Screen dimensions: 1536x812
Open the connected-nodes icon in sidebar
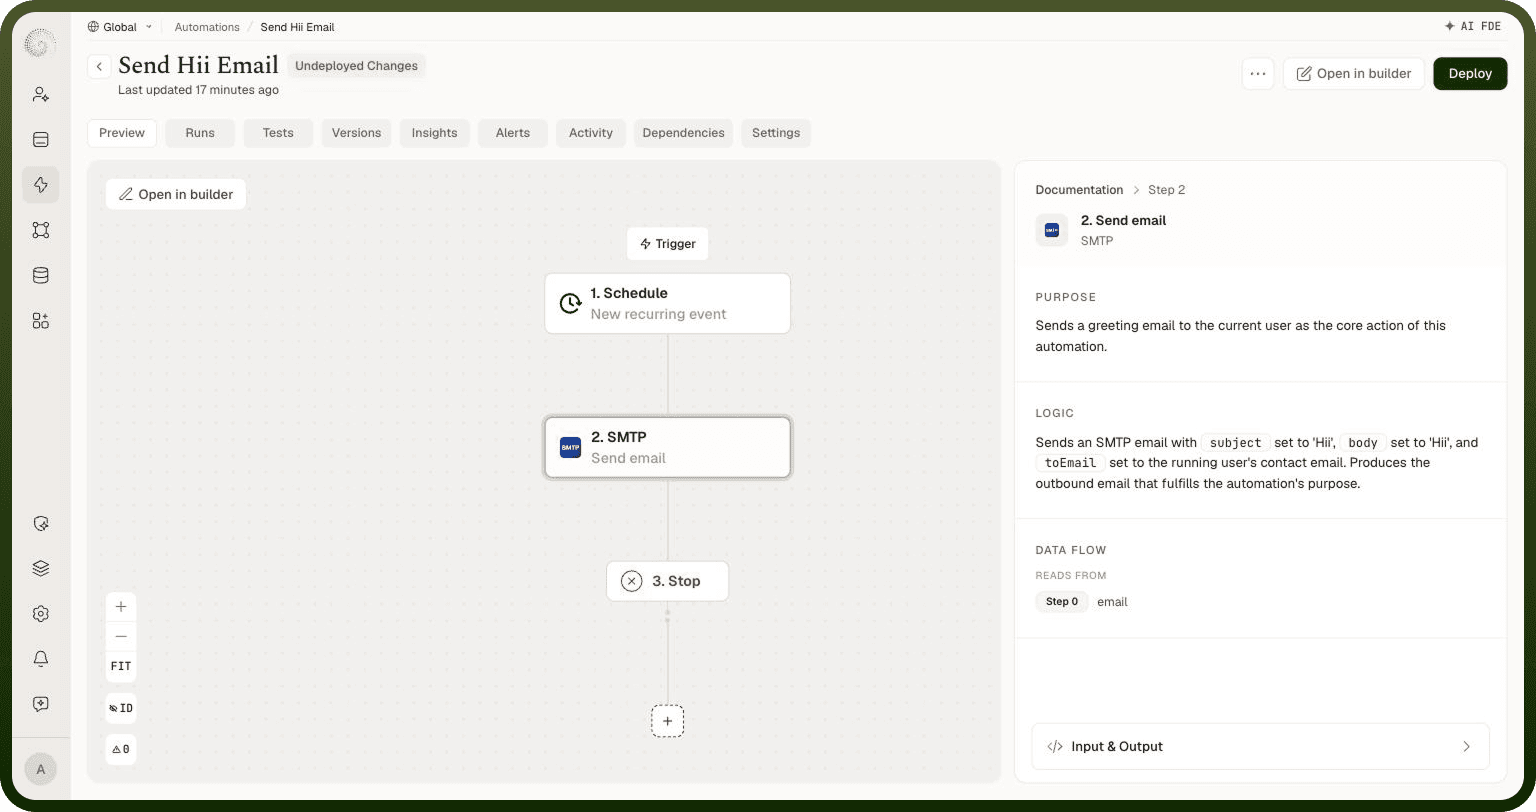[x=41, y=230]
